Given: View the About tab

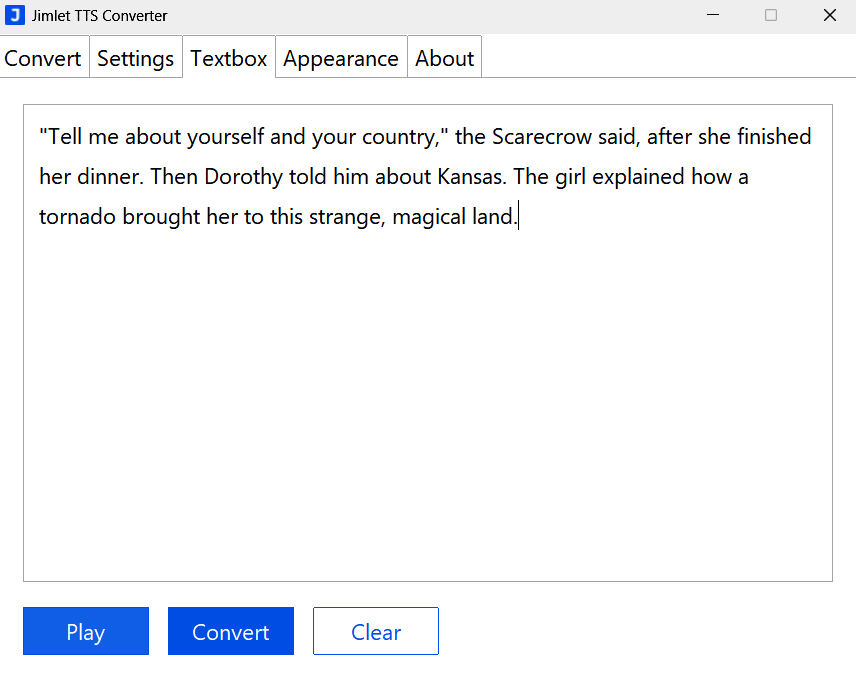Looking at the screenshot, I should pos(444,58).
